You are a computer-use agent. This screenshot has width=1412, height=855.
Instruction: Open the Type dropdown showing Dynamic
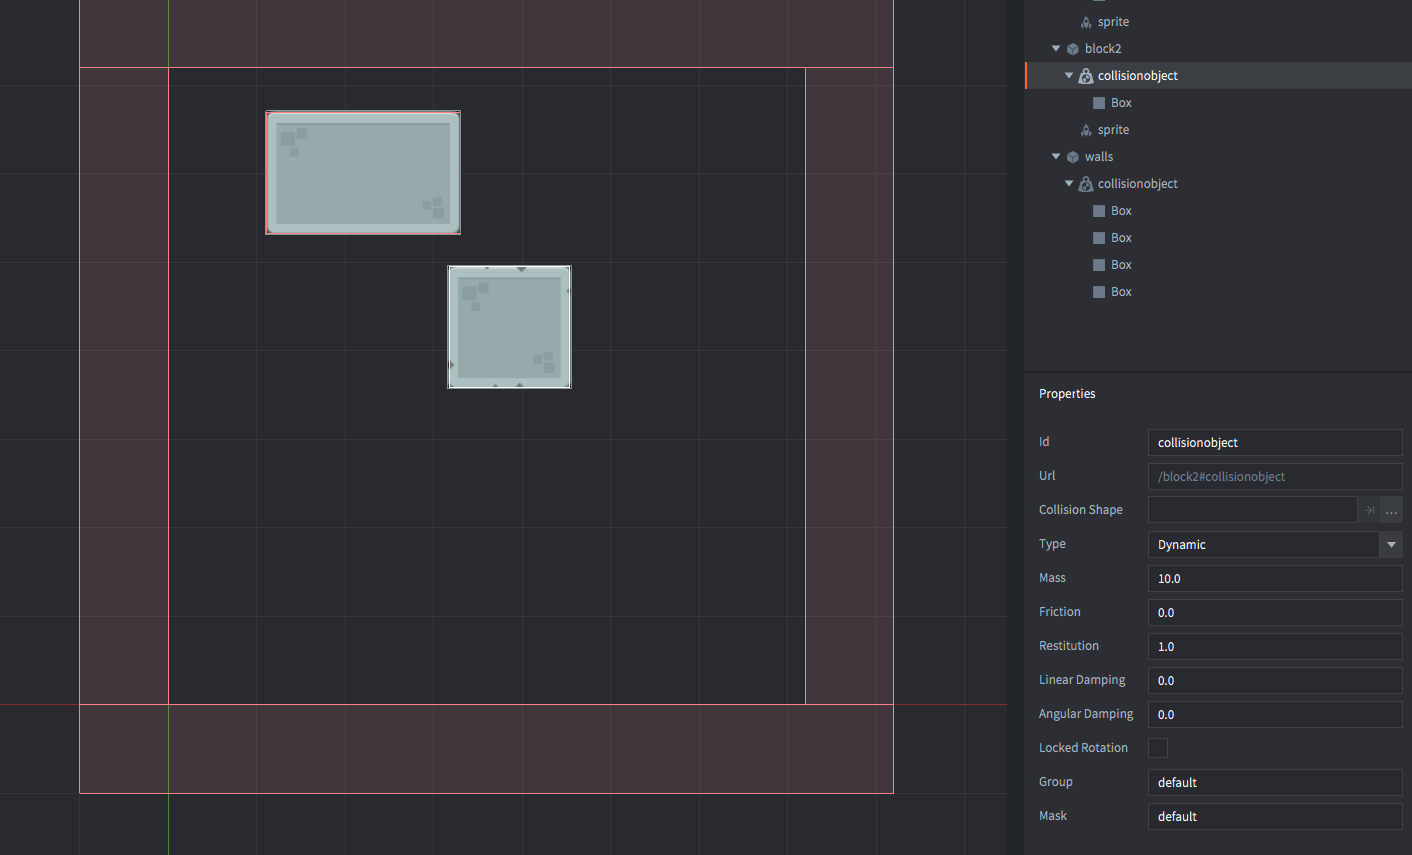[x=1275, y=544]
